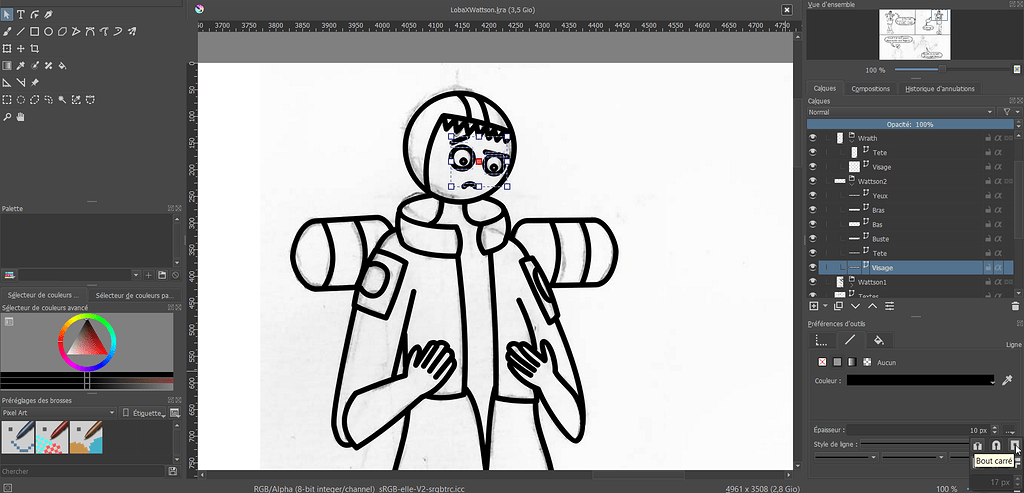
Task: Delete layer with the trash icon
Action: coord(1015,306)
